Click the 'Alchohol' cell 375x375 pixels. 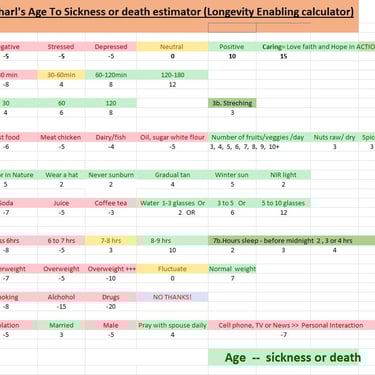[61, 297]
